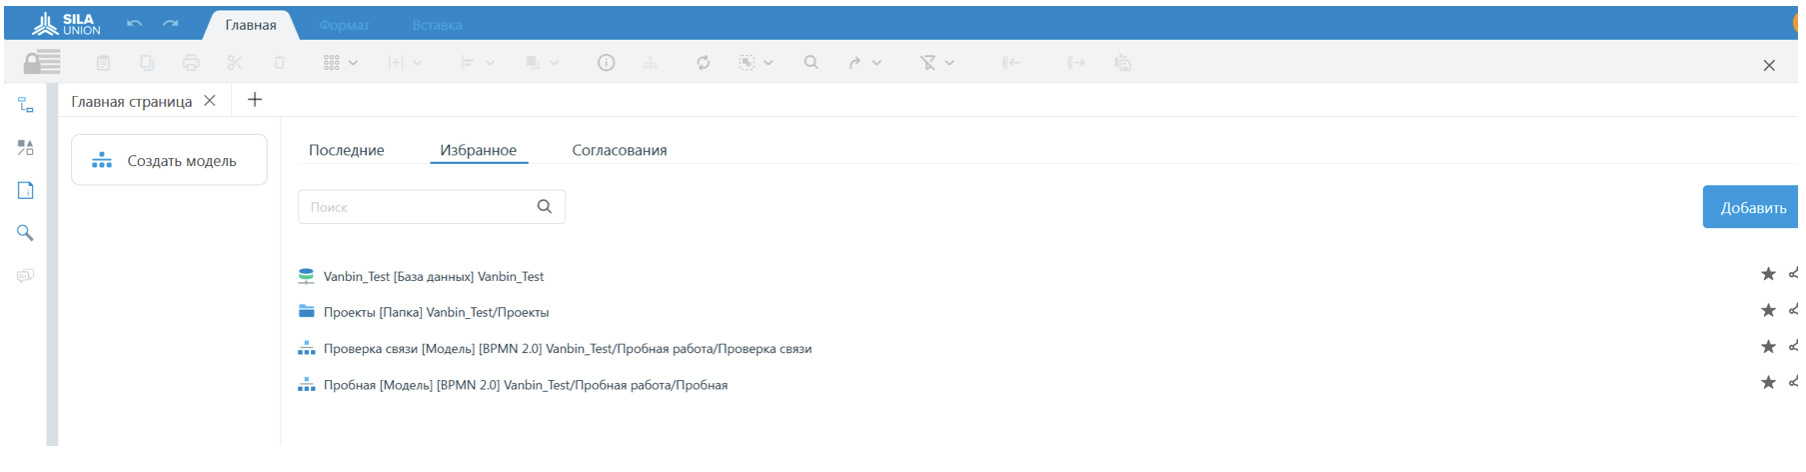This screenshot has height=472, width=1806.
Task: Open the model tree navigator in sidebar
Action: pyautogui.click(x=25, y=105)
